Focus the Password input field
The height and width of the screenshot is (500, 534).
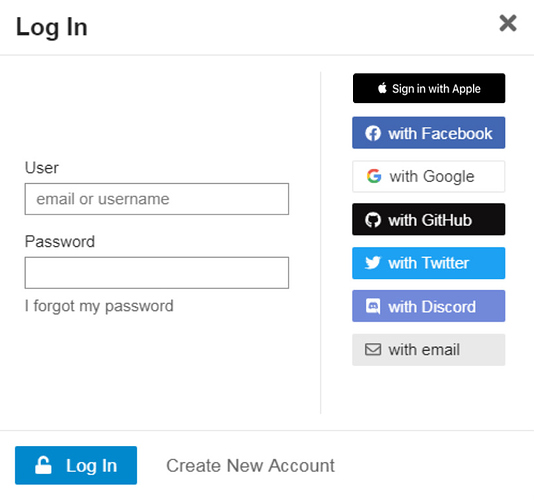[157, 273]
